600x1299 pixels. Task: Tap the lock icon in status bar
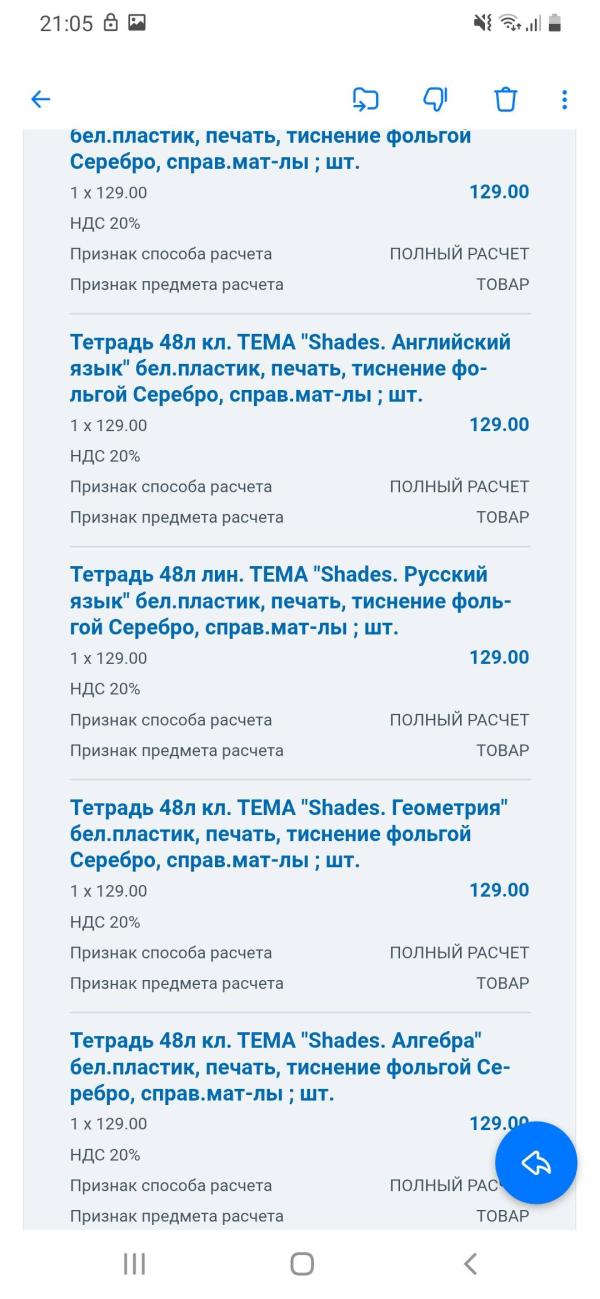(x=107, y=23)
